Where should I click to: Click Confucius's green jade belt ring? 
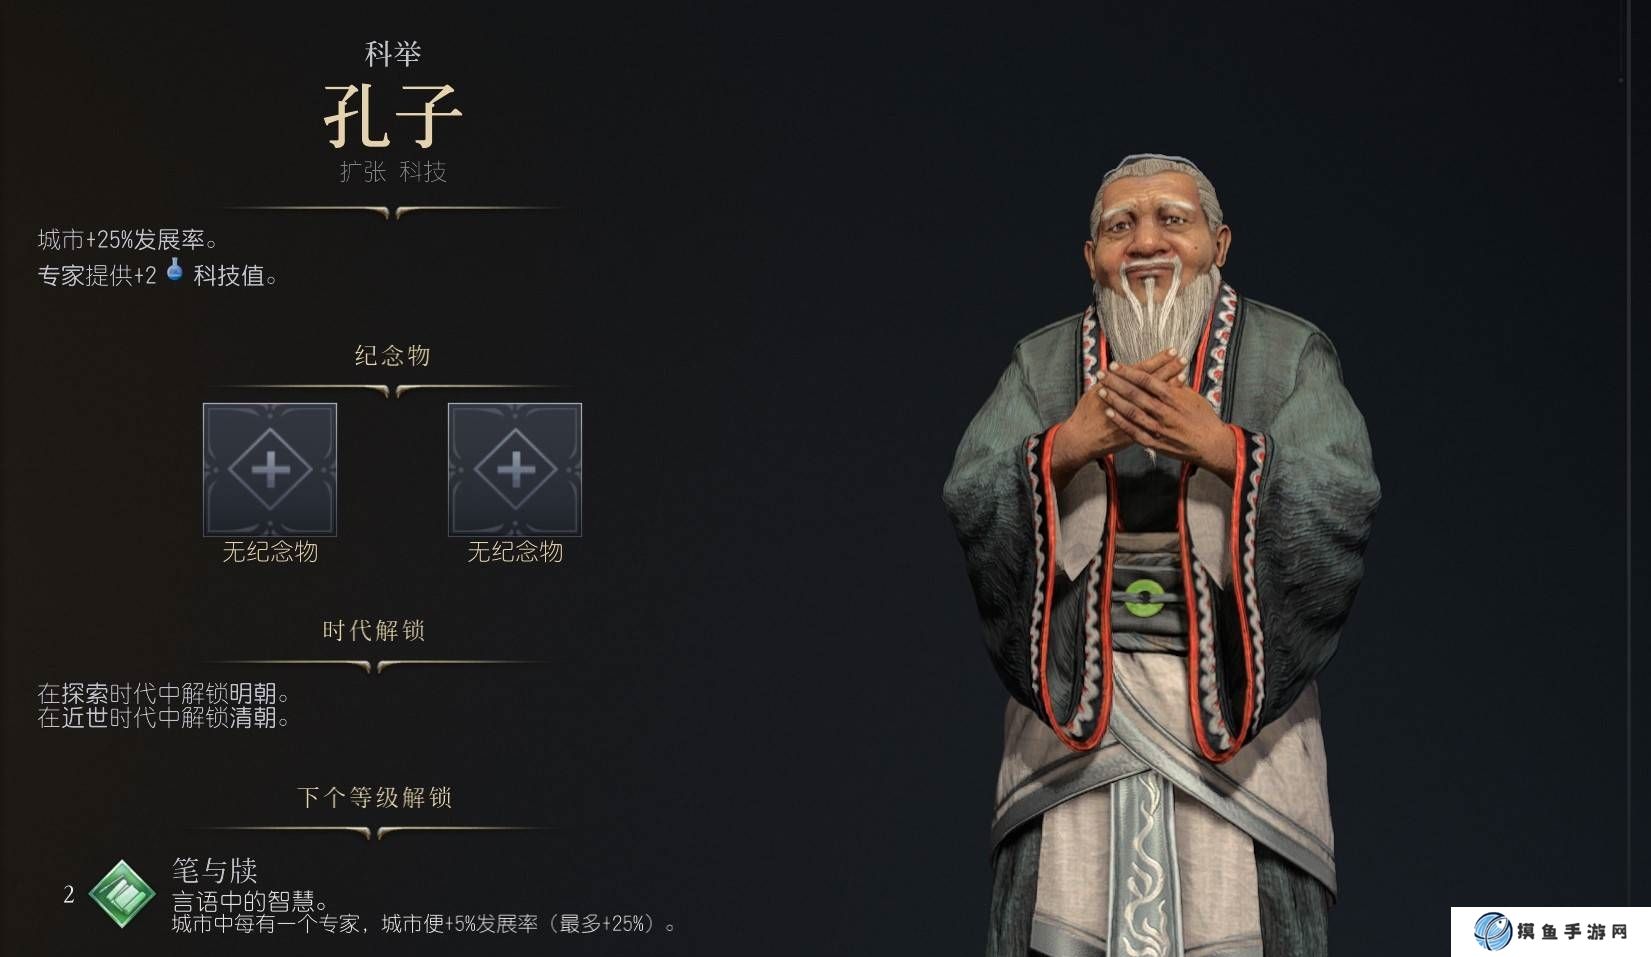coord(1144,598)
